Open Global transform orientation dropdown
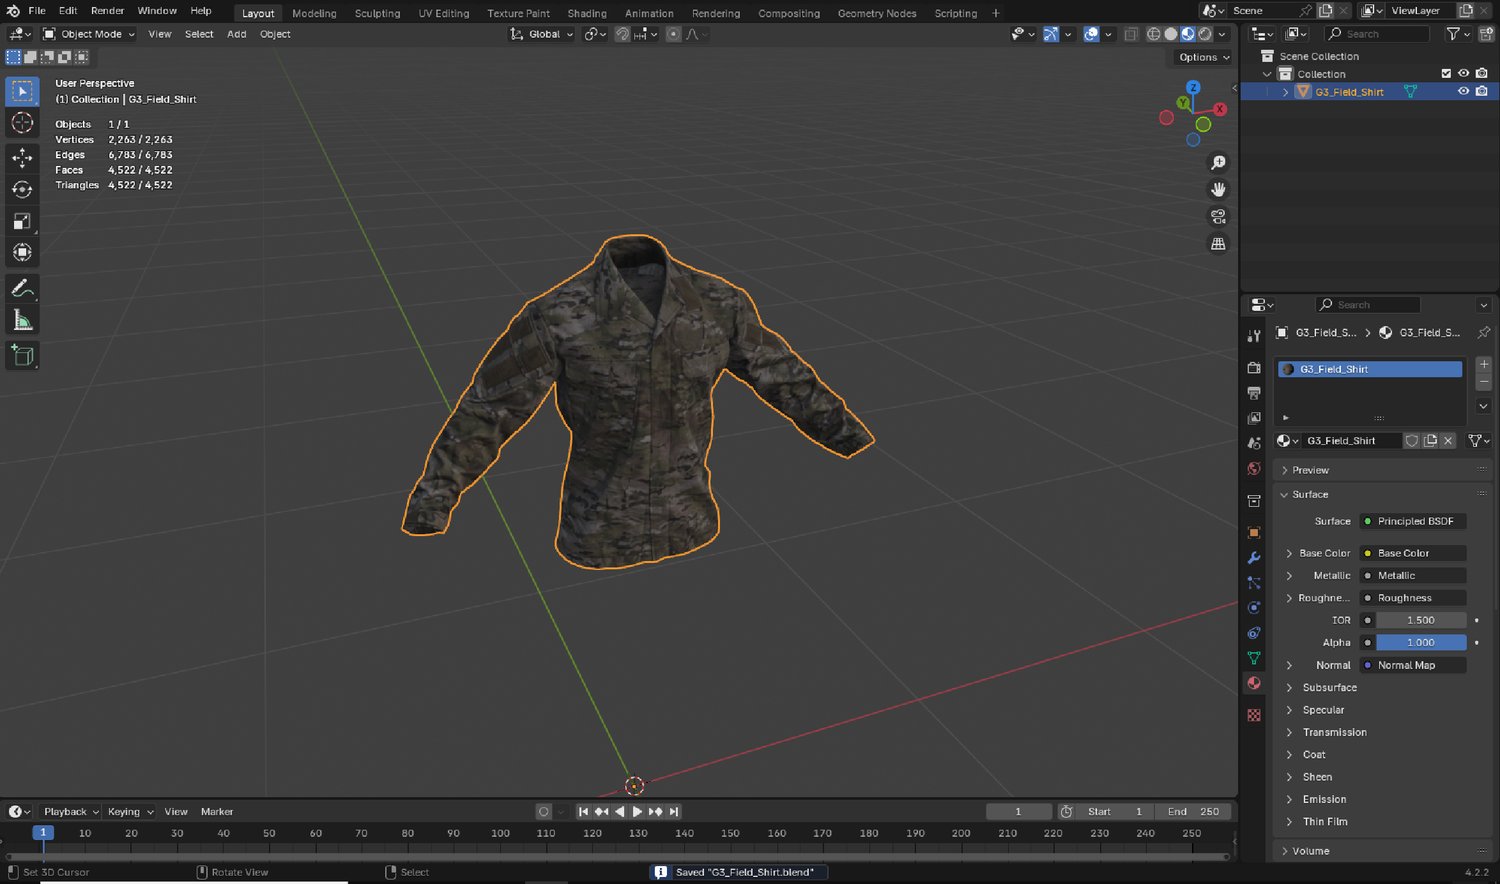The width and height of the screenshot is (1500, 884). tap(541, 34)
